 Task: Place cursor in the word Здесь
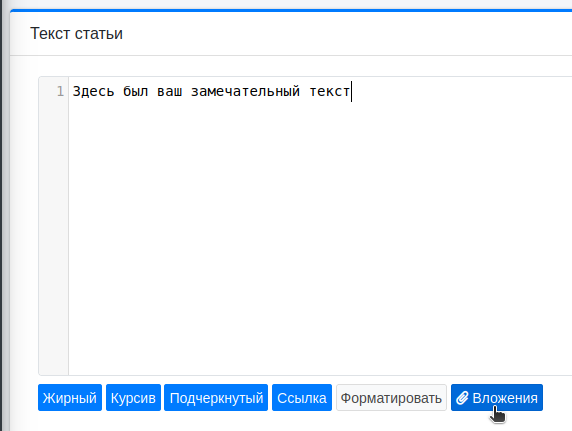(x=93, y=91)
